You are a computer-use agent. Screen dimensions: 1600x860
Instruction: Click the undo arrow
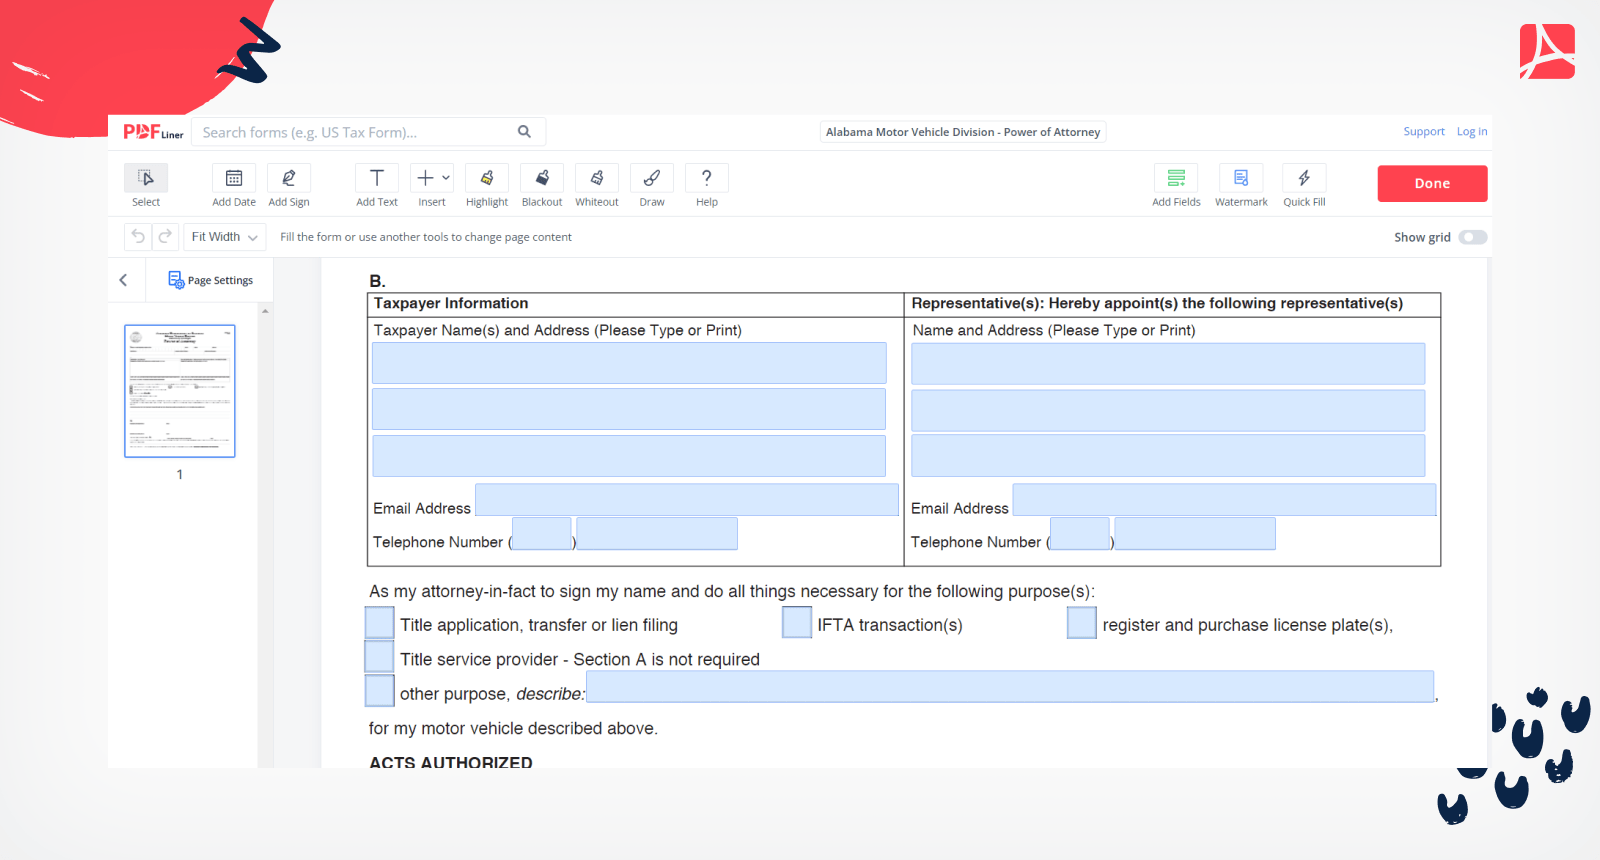pos(138,237)
